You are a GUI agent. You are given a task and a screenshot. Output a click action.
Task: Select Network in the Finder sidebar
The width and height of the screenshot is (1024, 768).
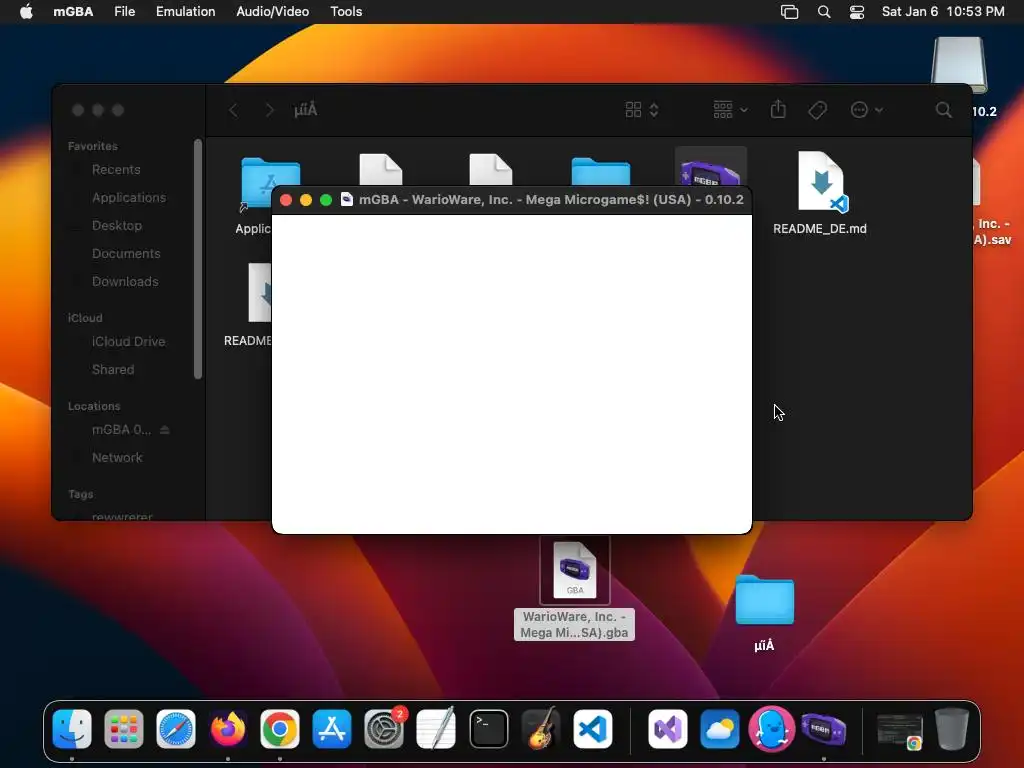pyautogui.click(x=117, y=458)
